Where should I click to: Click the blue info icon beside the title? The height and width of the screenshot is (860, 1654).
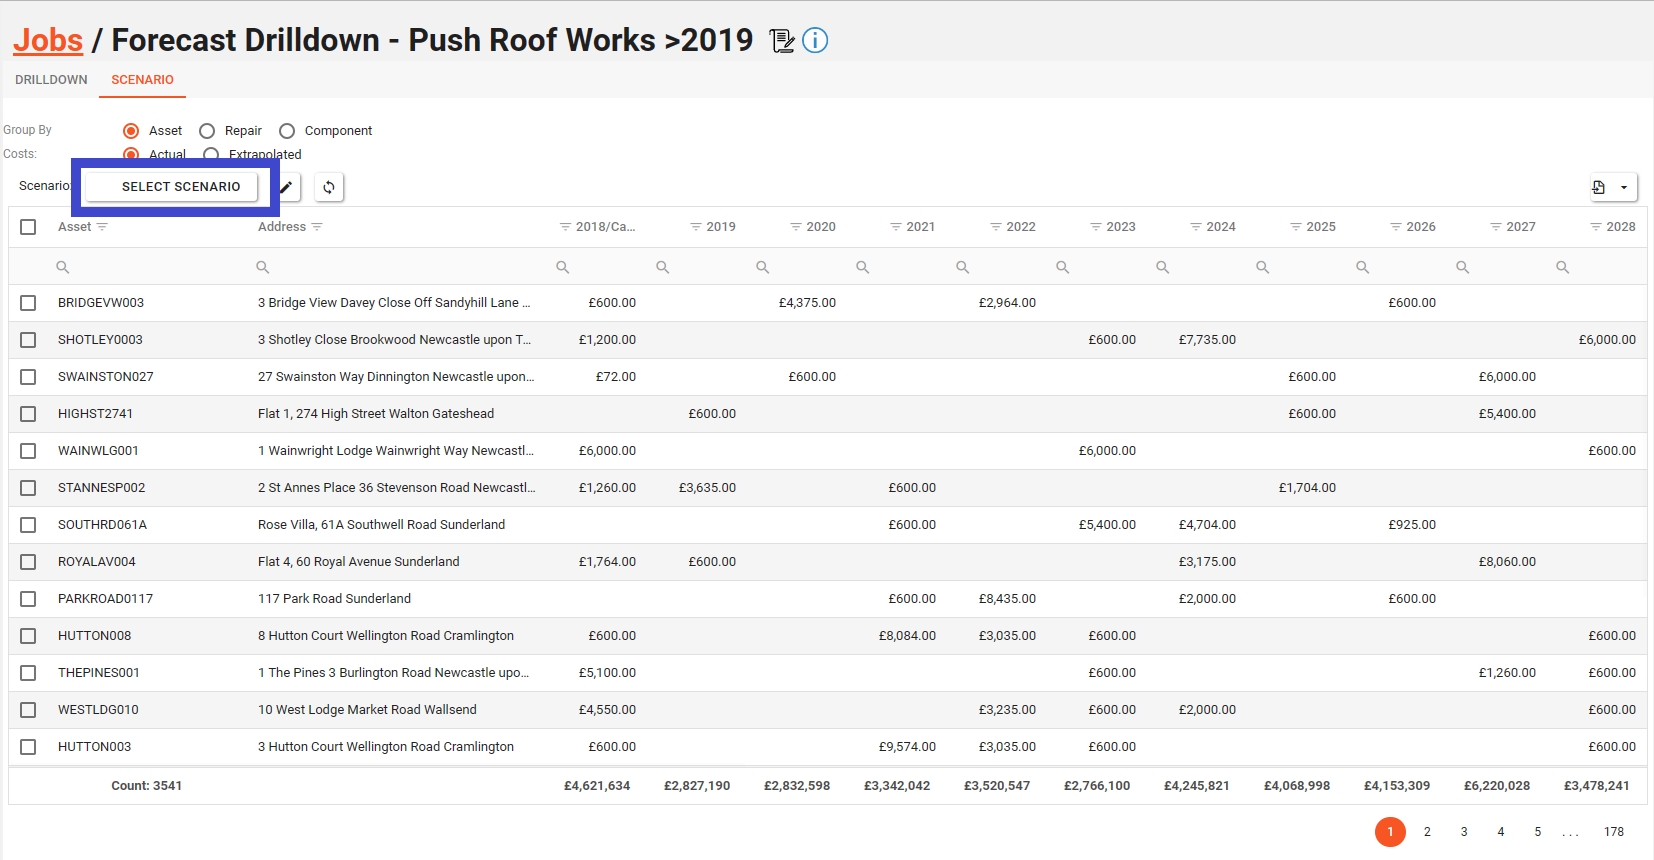point(815,41)
